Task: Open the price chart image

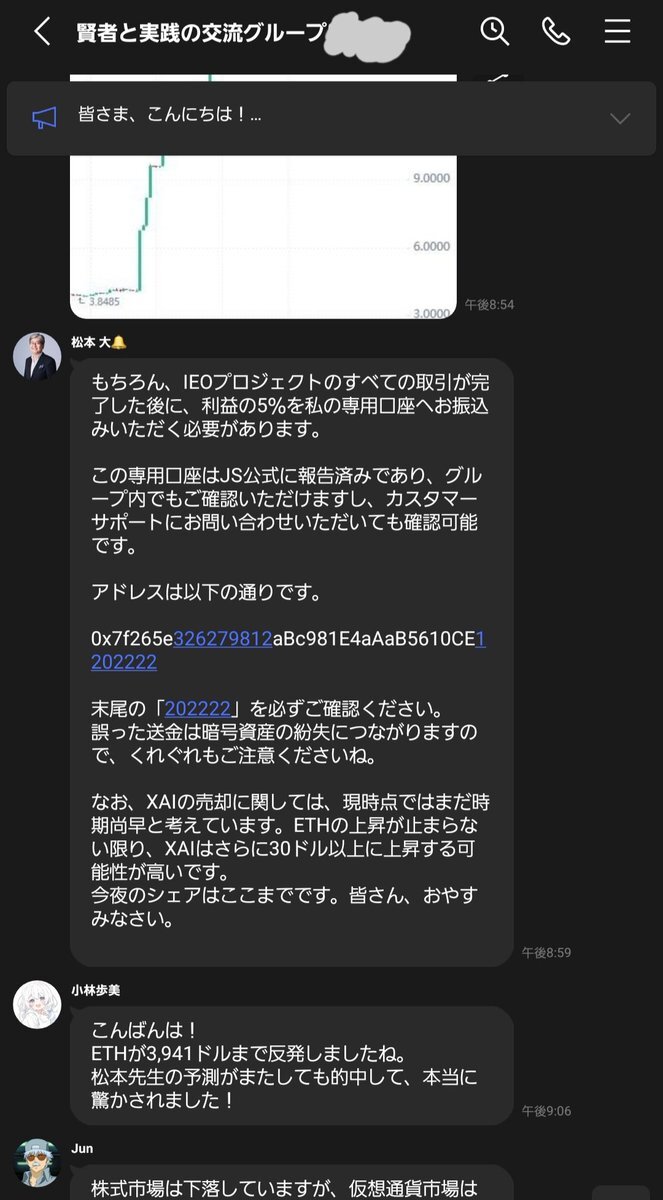Action: coord(263,197)
